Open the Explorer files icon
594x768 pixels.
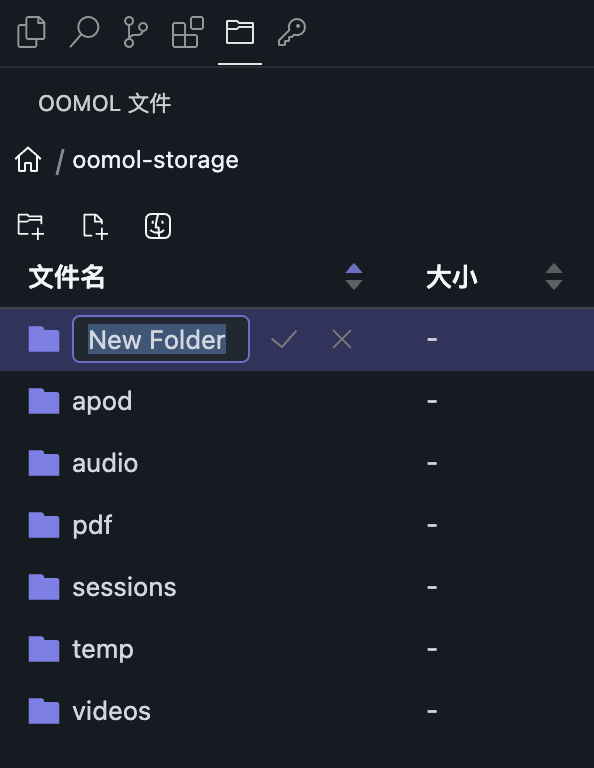(31, 32)
